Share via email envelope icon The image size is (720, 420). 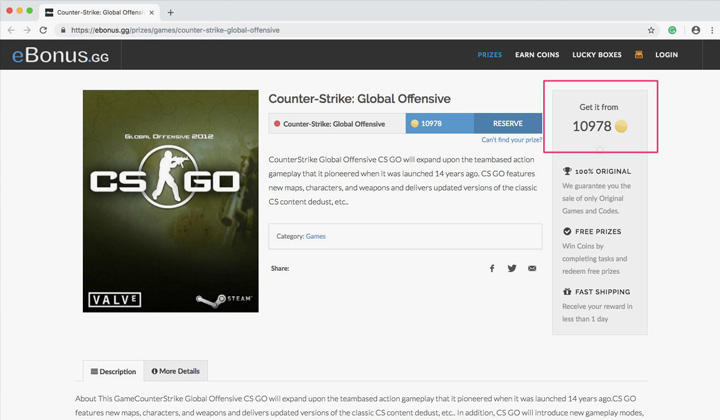(532, 269)
